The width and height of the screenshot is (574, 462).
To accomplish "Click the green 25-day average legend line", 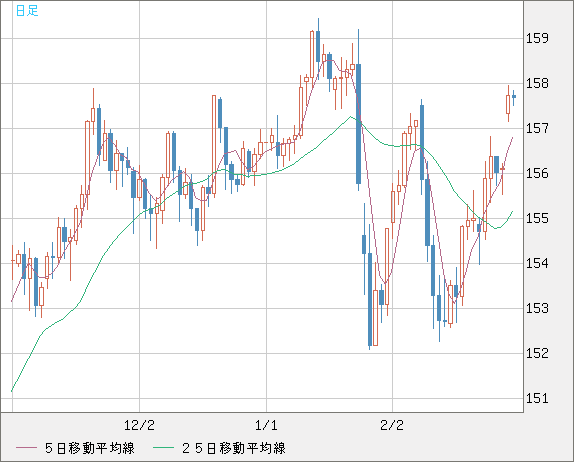I will click(x=163, y=448).
